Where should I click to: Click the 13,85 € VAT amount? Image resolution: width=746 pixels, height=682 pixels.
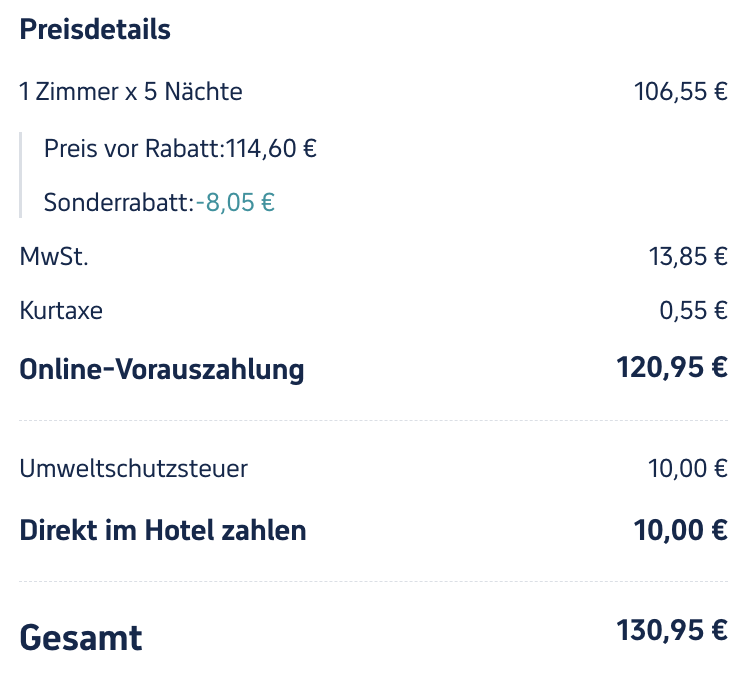[688, 257]
